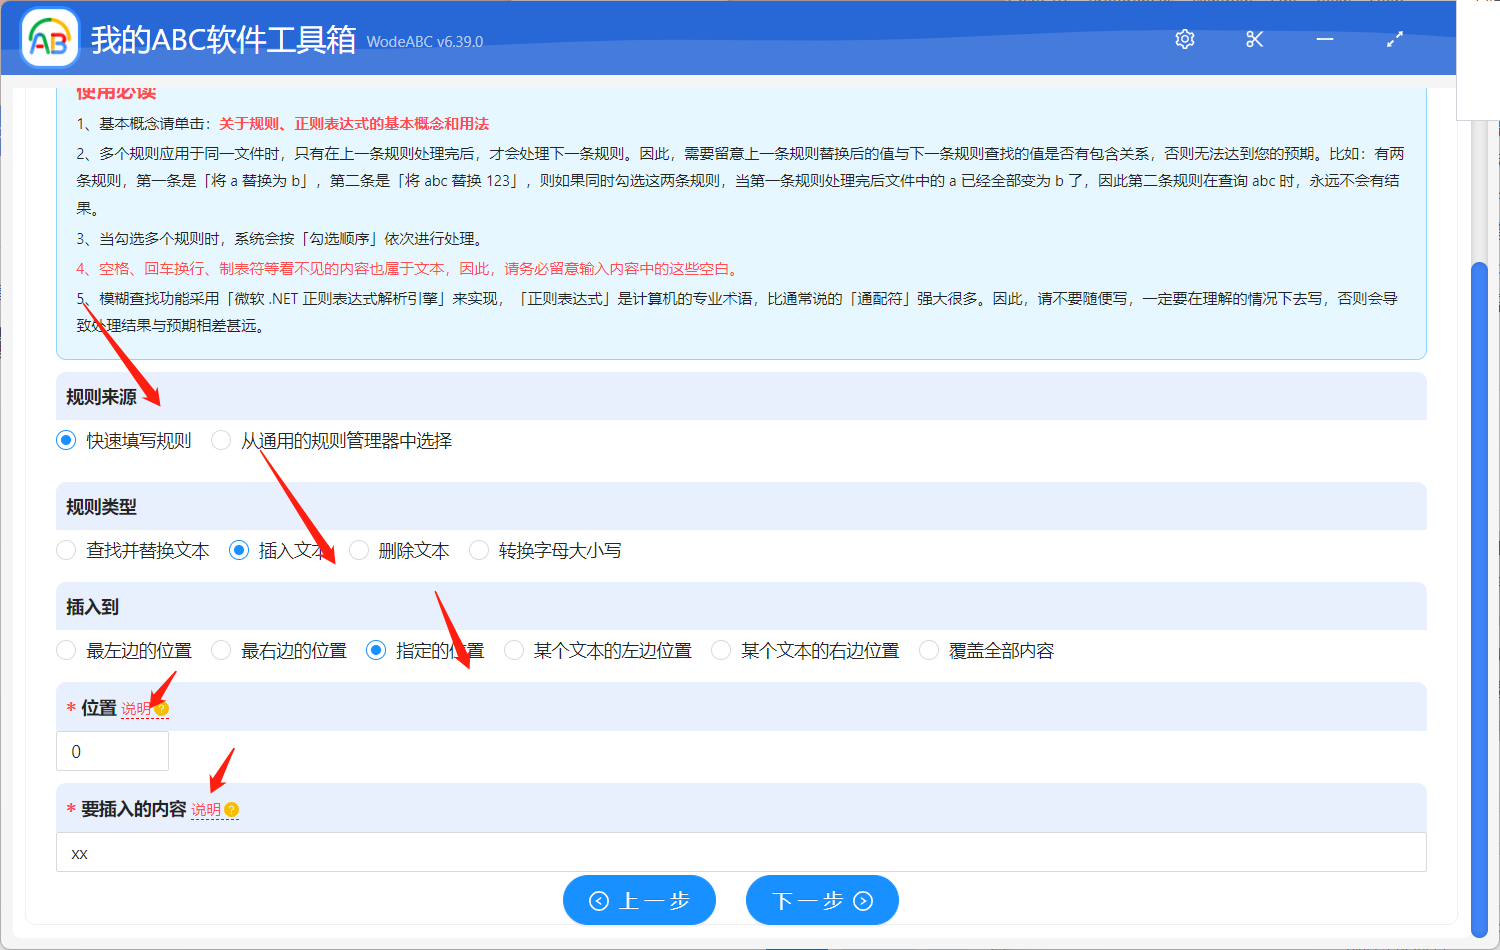Click the yellow question icon beside 位置说明
This screenshot has height=950, width=1500.
pyautogui.click(x=162, y=708)
